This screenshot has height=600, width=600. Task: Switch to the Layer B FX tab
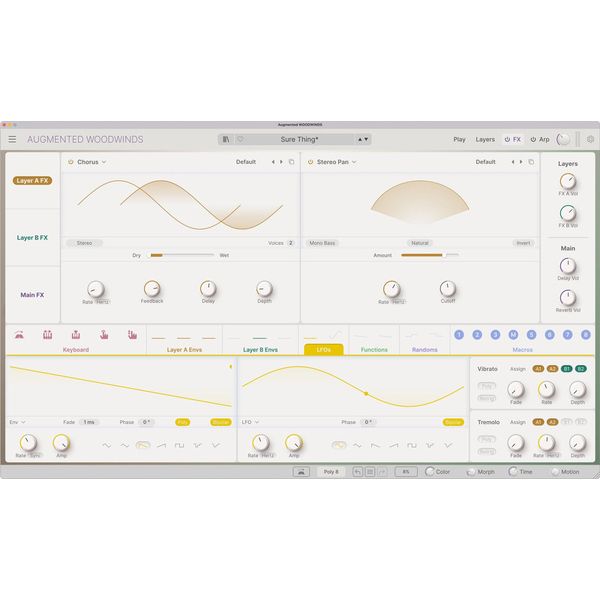tap(32, 238)
